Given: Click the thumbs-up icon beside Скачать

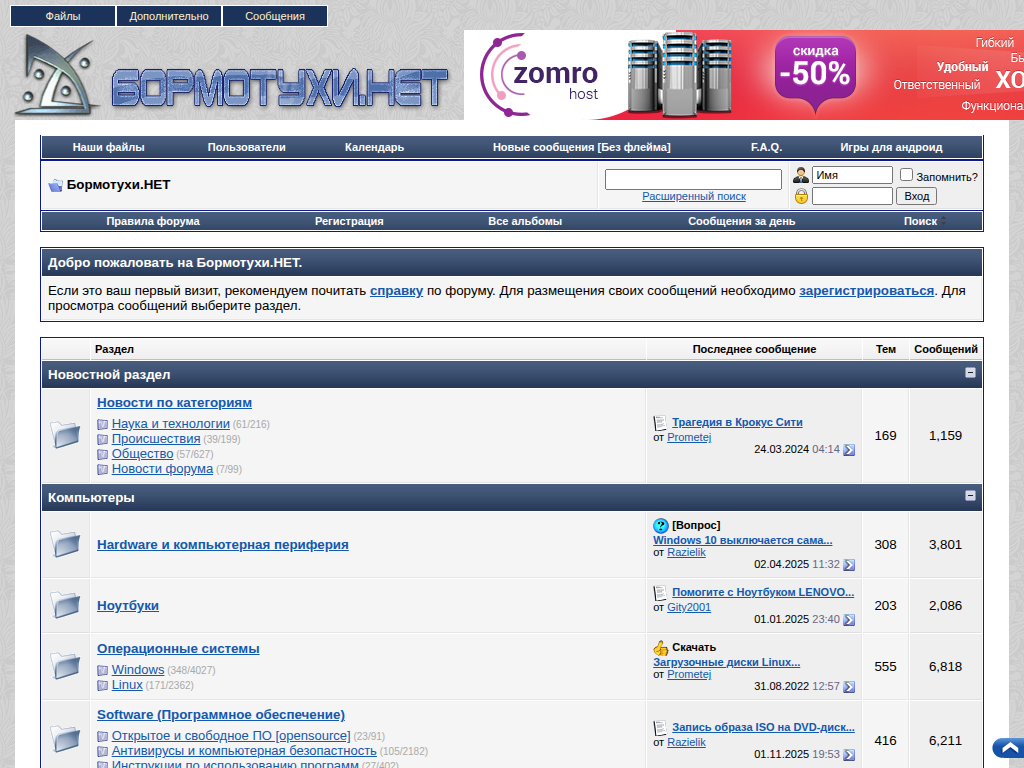Looking at the screenshot, I should 660,647.
